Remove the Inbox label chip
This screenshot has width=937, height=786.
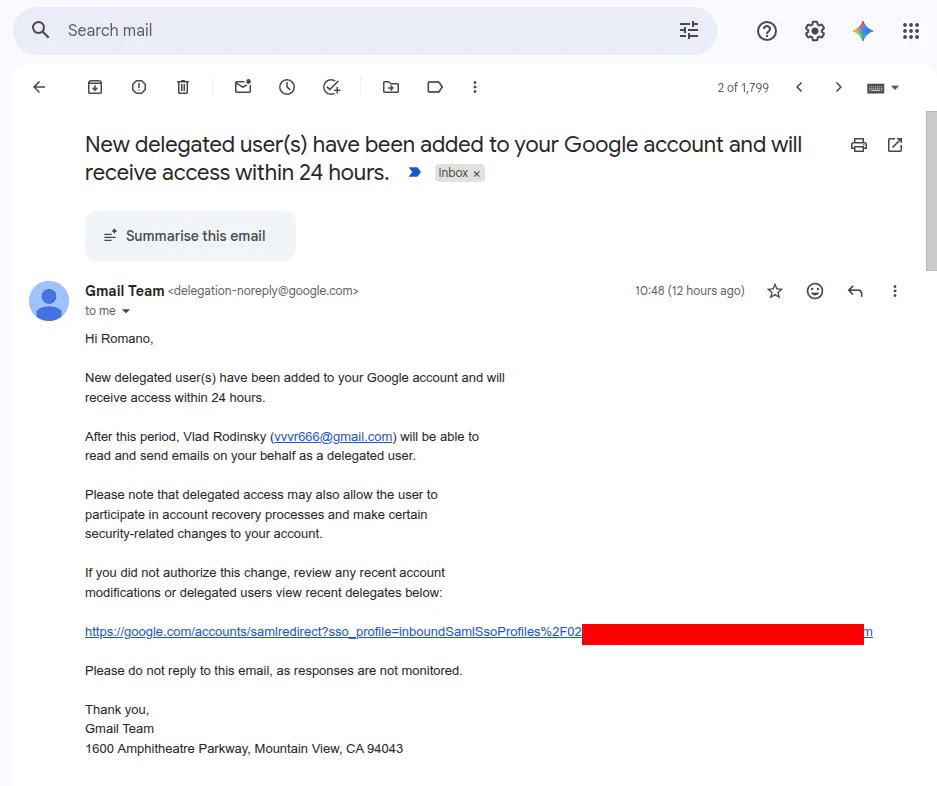click(x=477, y=173)
